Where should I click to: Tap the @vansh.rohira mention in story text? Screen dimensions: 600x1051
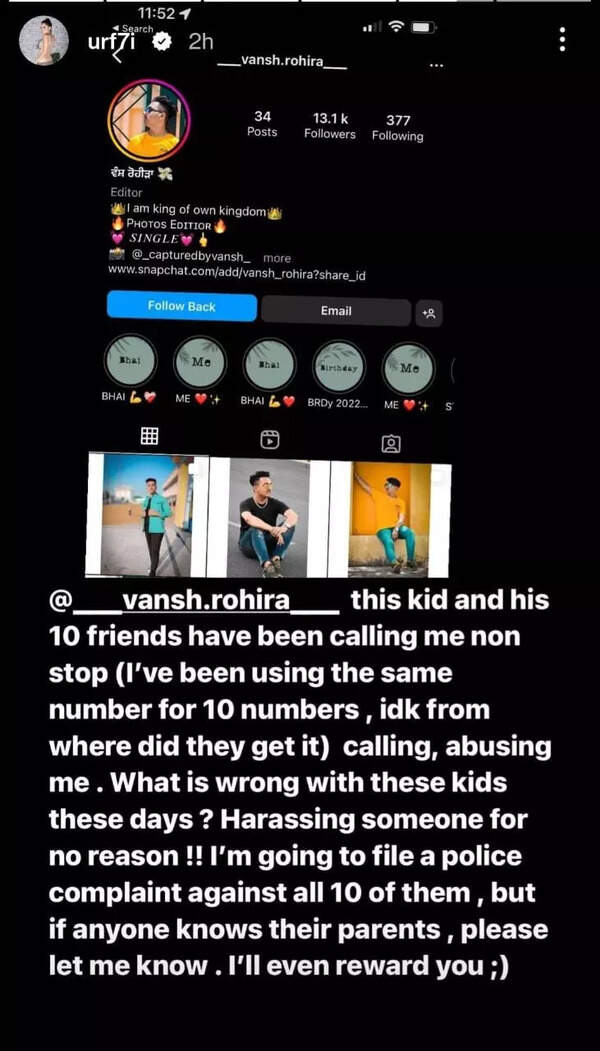click(x=194, y=600)
